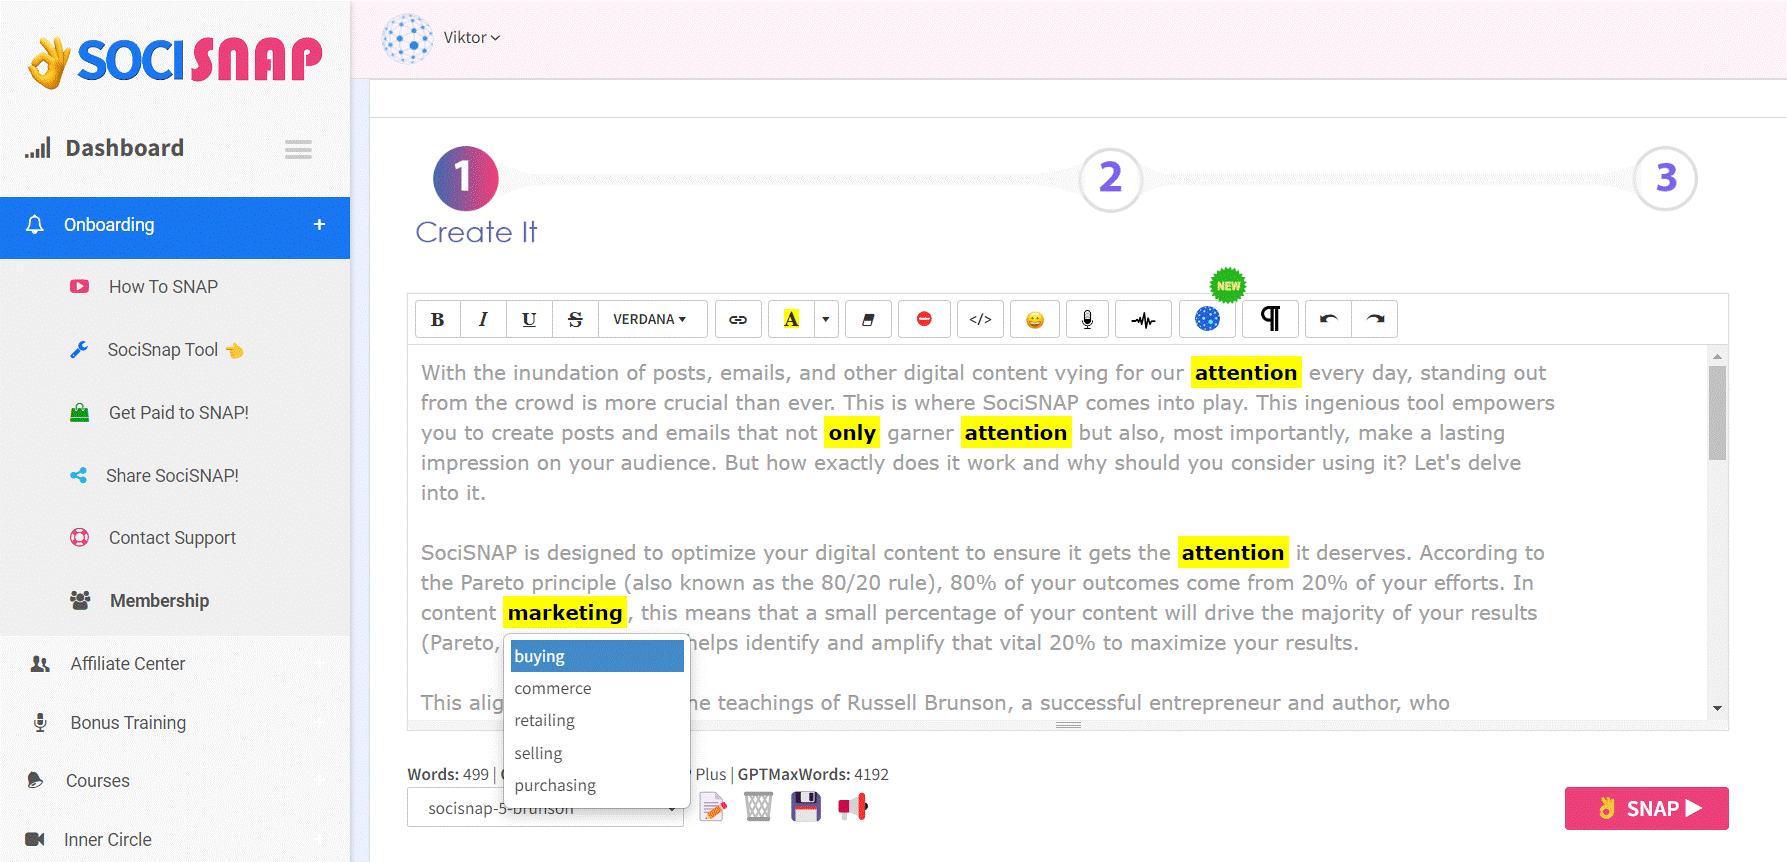
Task: Toggle bold formatting in the editor toolbar
Action: pos(437,319)
